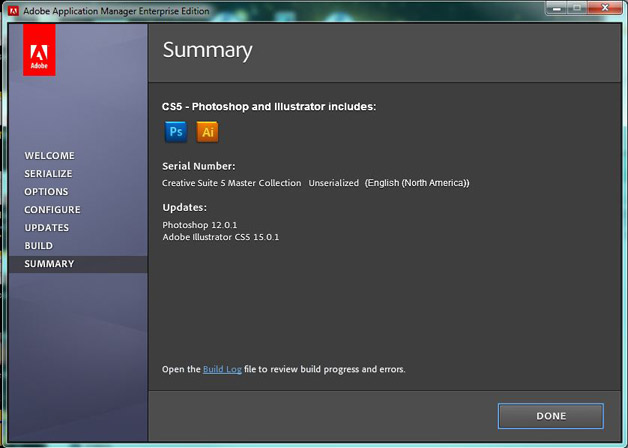Minimize the Application Manager window
628x448 pixels.
(x=556, y=8)
